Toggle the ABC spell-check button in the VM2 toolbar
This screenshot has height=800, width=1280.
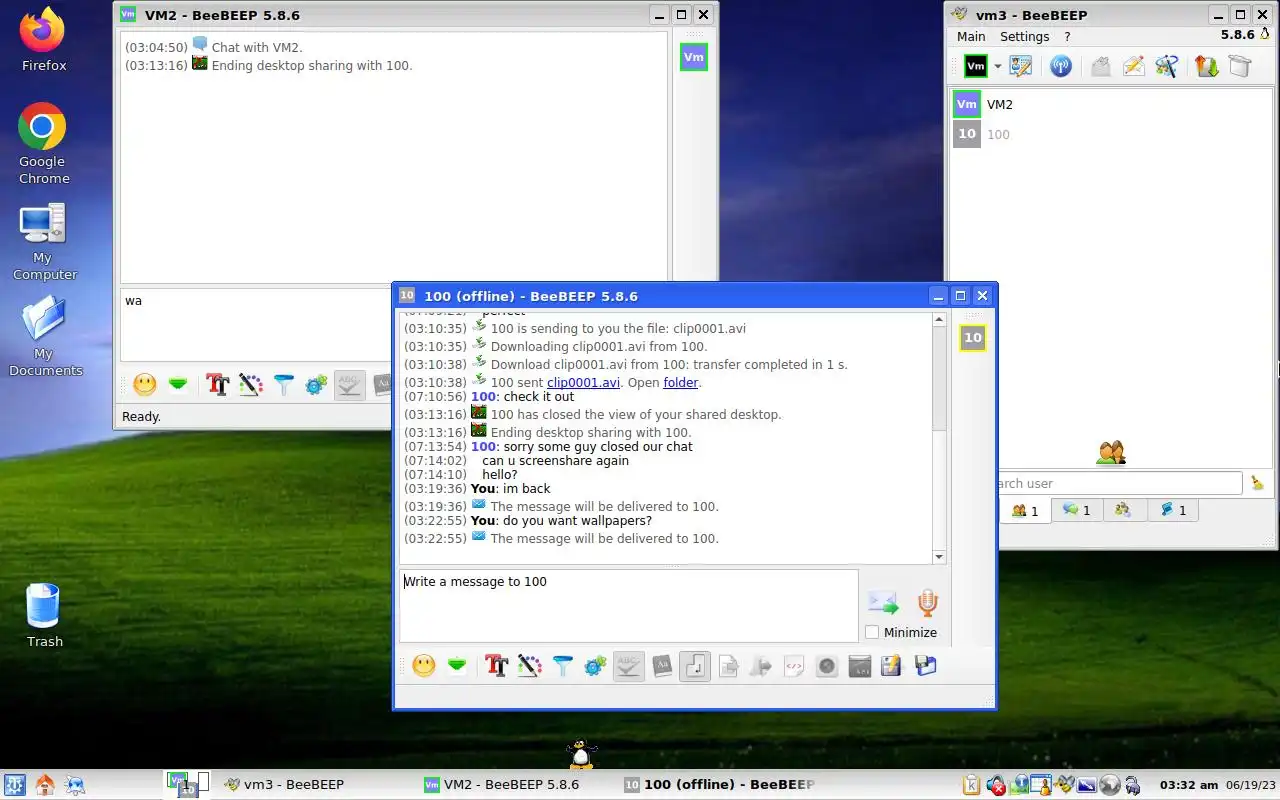(349, 384)
